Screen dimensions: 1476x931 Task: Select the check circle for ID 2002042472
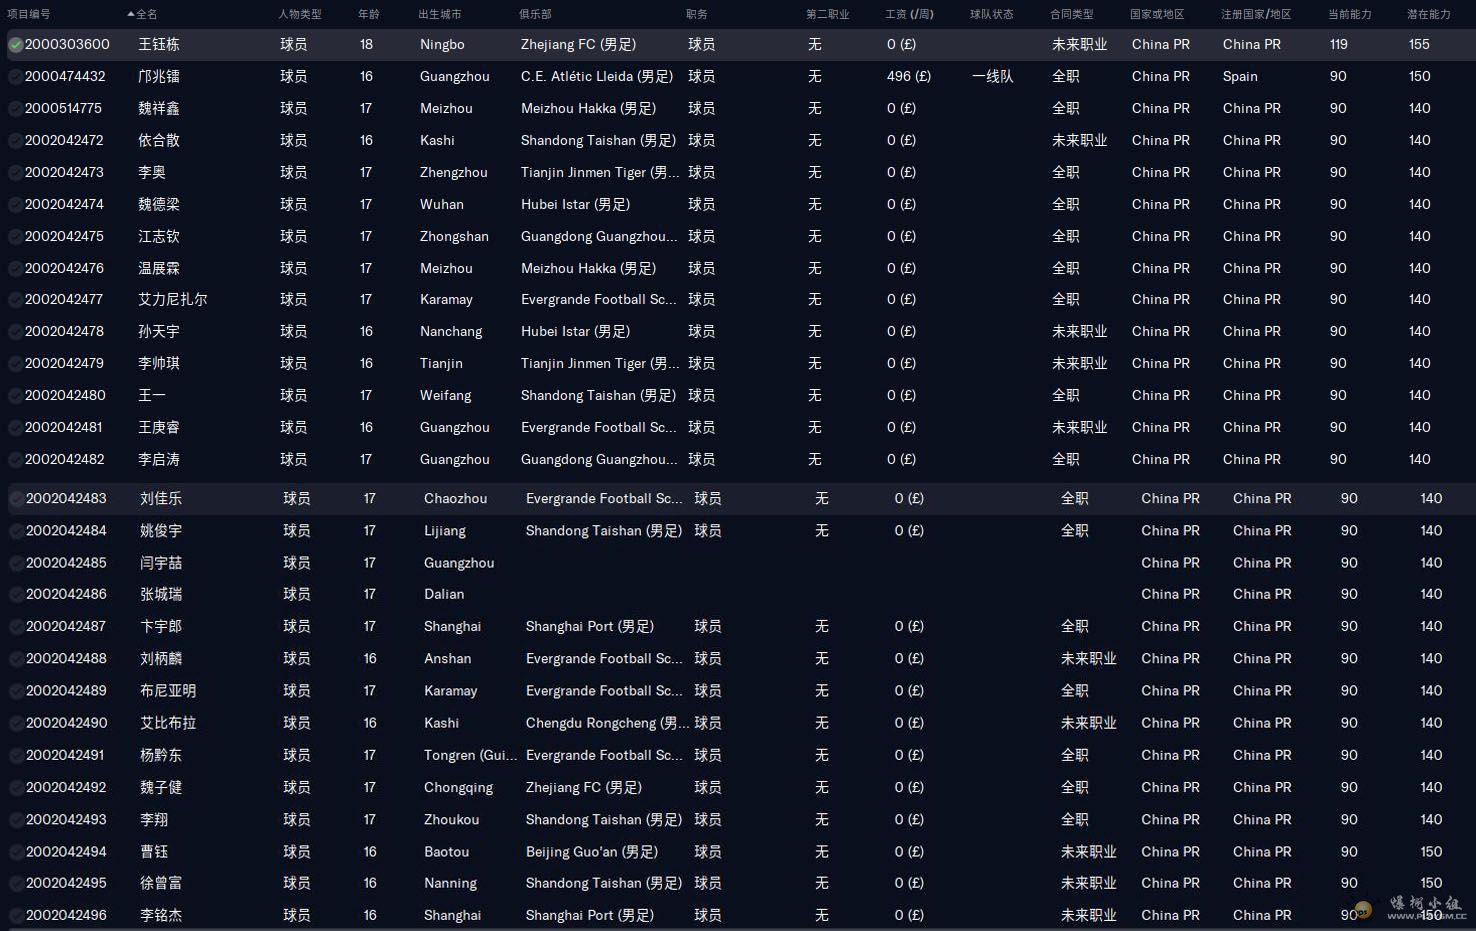pyautogui.click(x=15, y=141)
